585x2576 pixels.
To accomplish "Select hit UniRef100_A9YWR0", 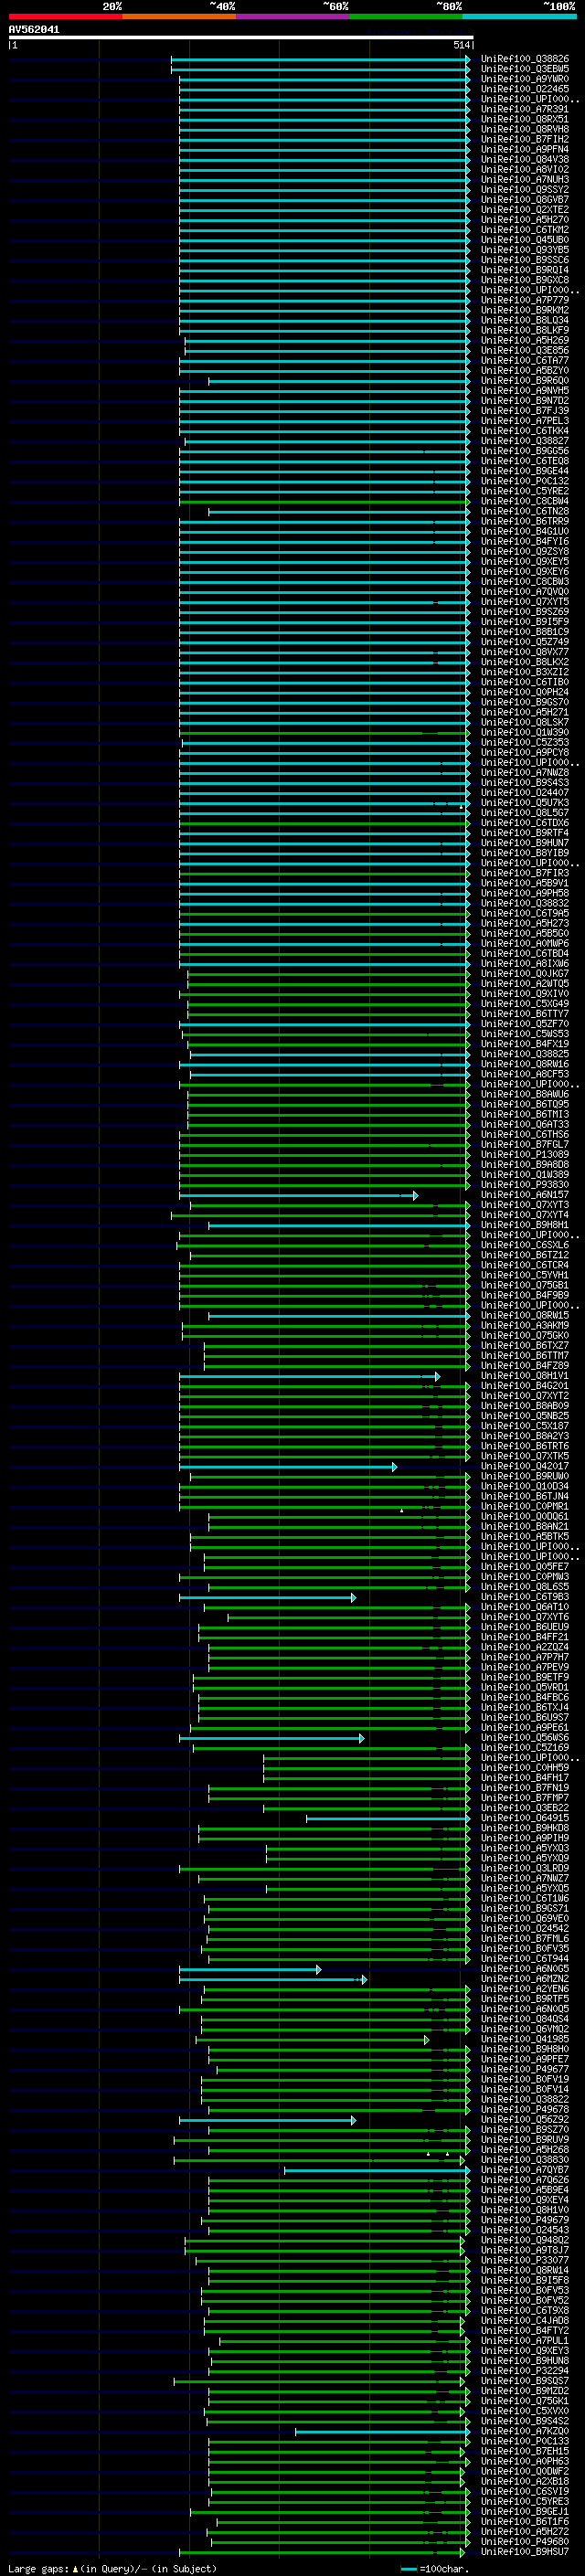I will coord(524,79).
